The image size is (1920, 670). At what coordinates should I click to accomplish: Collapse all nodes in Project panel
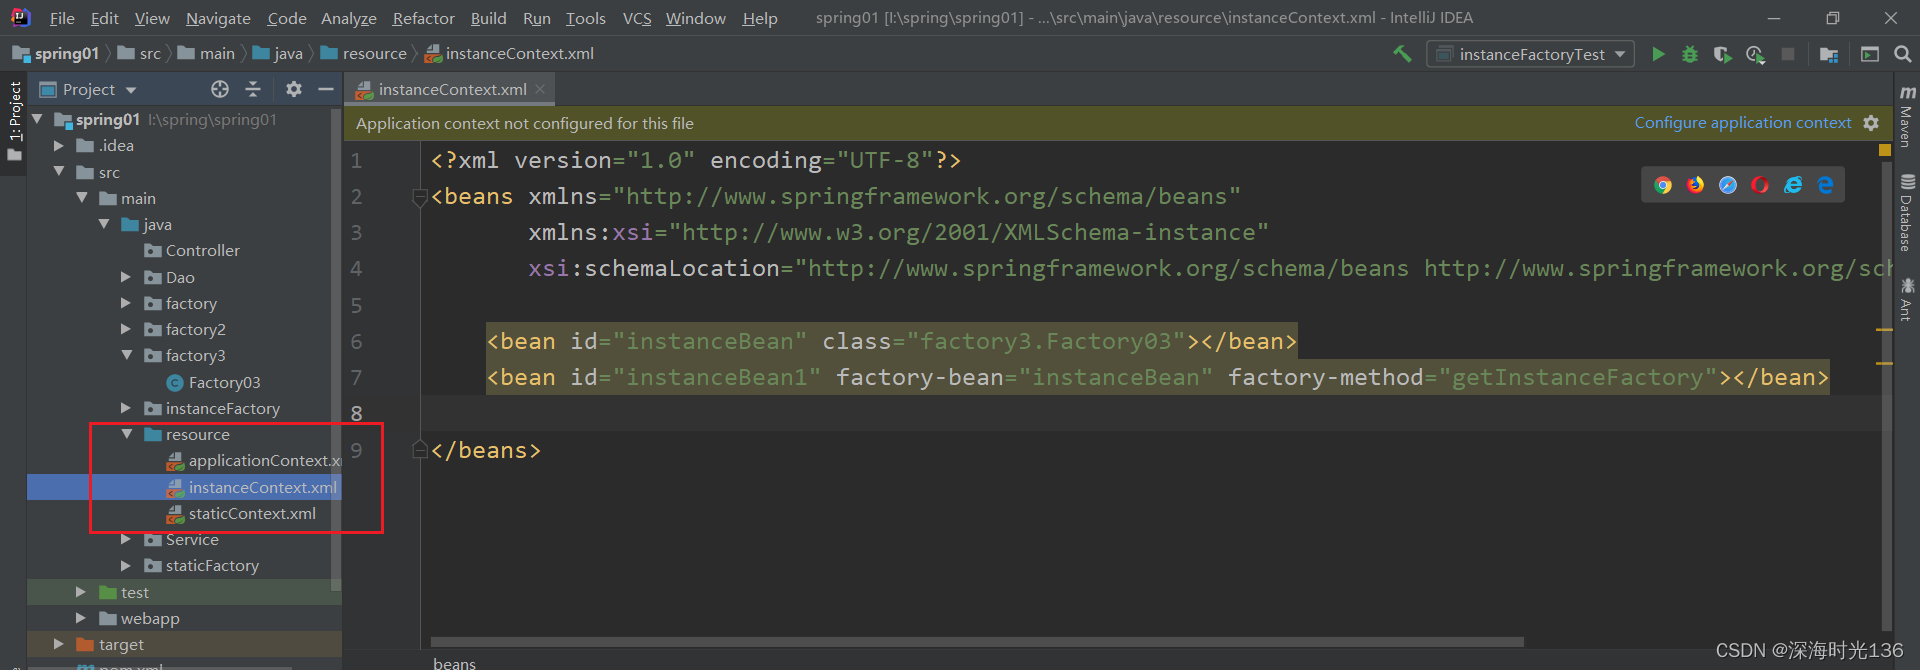click(x=253, y=89)
